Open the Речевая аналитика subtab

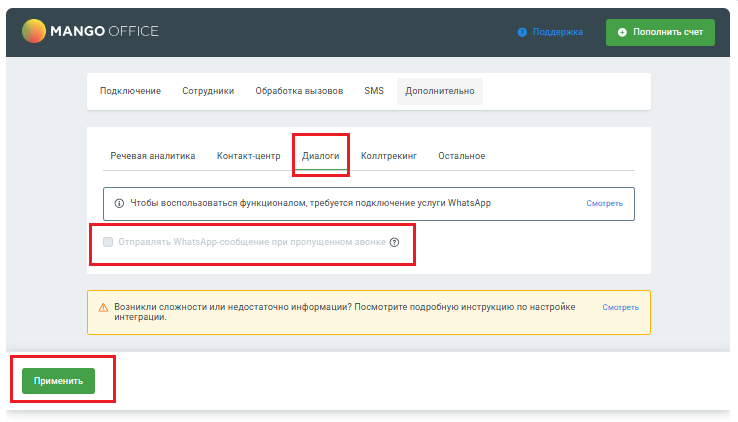tap(152, 156)
